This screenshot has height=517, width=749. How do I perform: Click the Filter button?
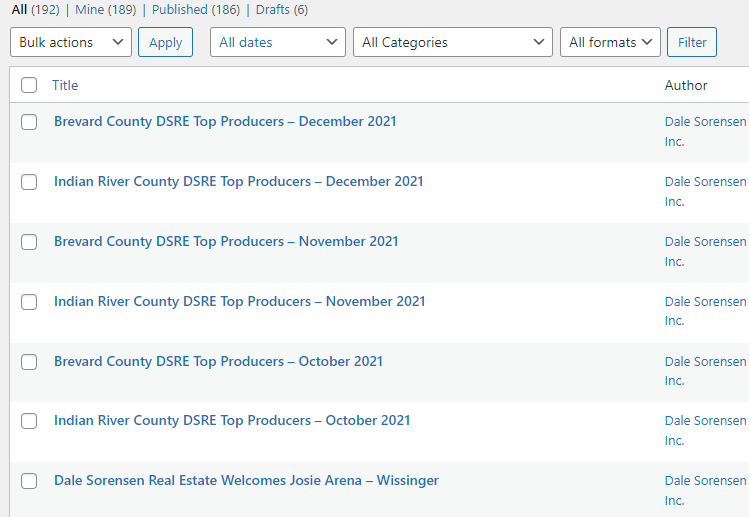[x=692, y=42]
